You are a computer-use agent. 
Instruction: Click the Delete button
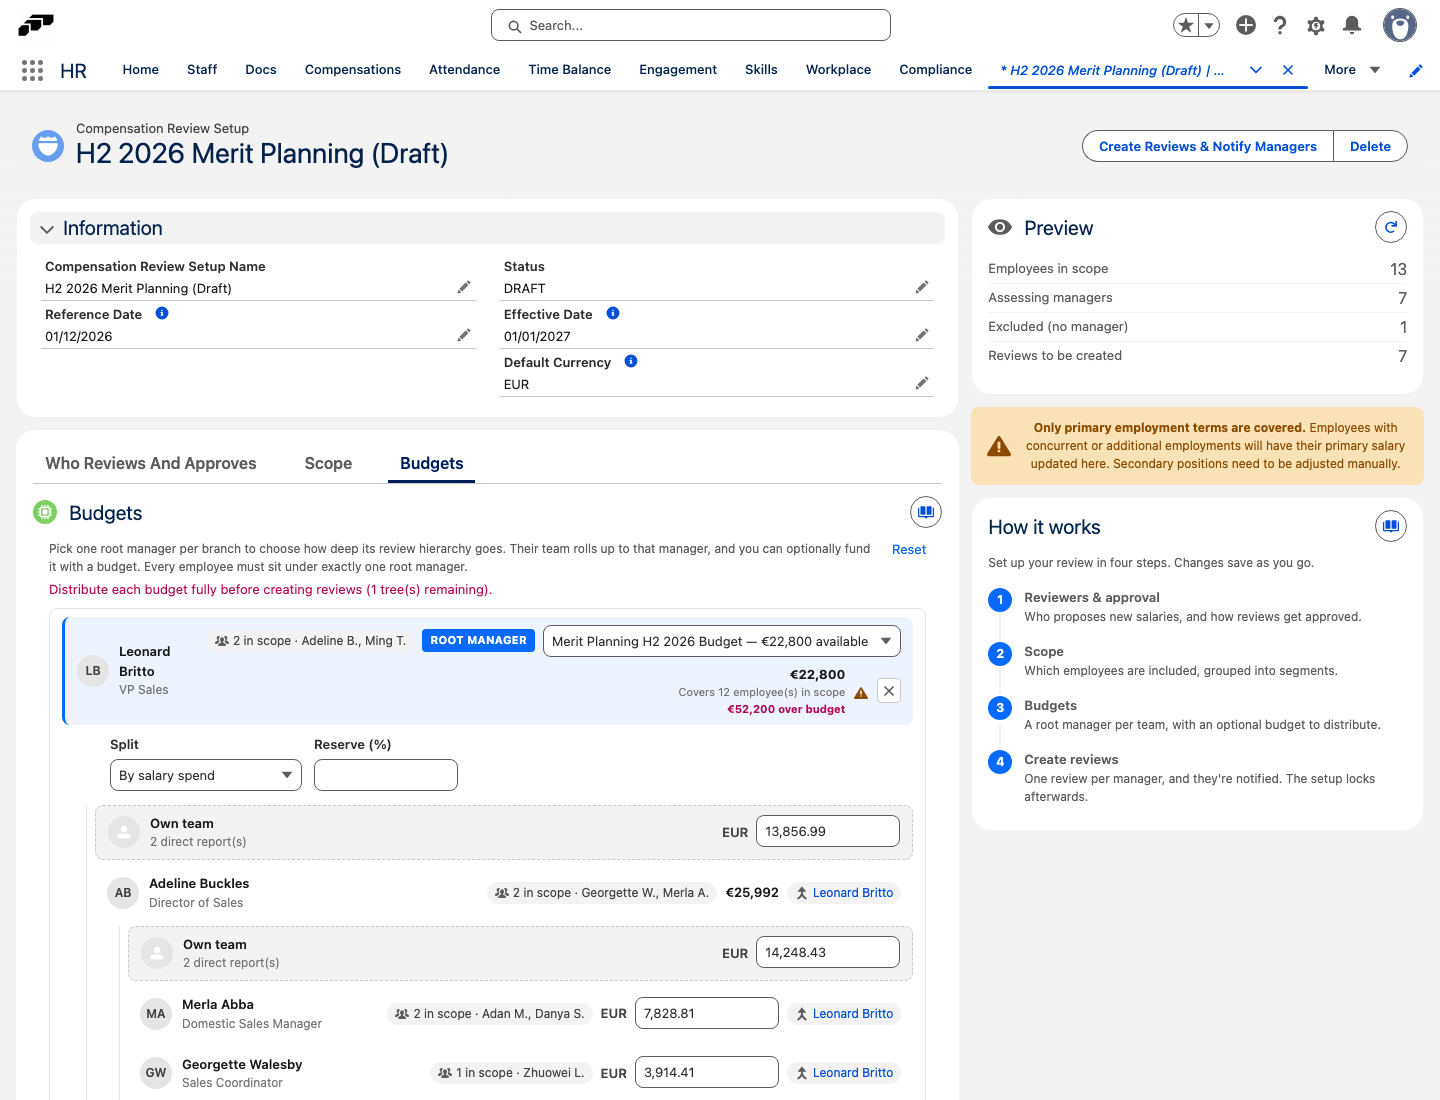[1371, 146]
